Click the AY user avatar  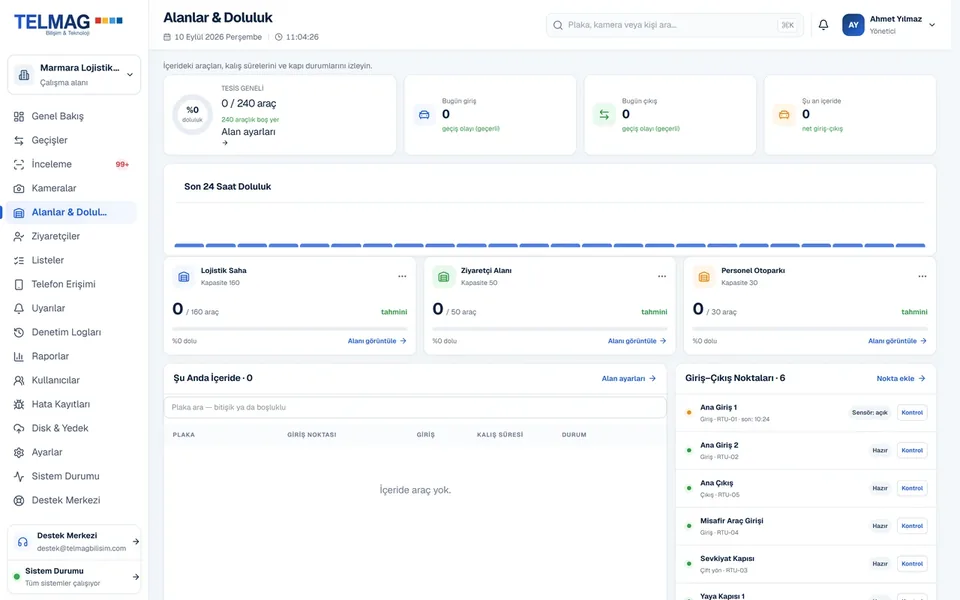coord(853,25)
